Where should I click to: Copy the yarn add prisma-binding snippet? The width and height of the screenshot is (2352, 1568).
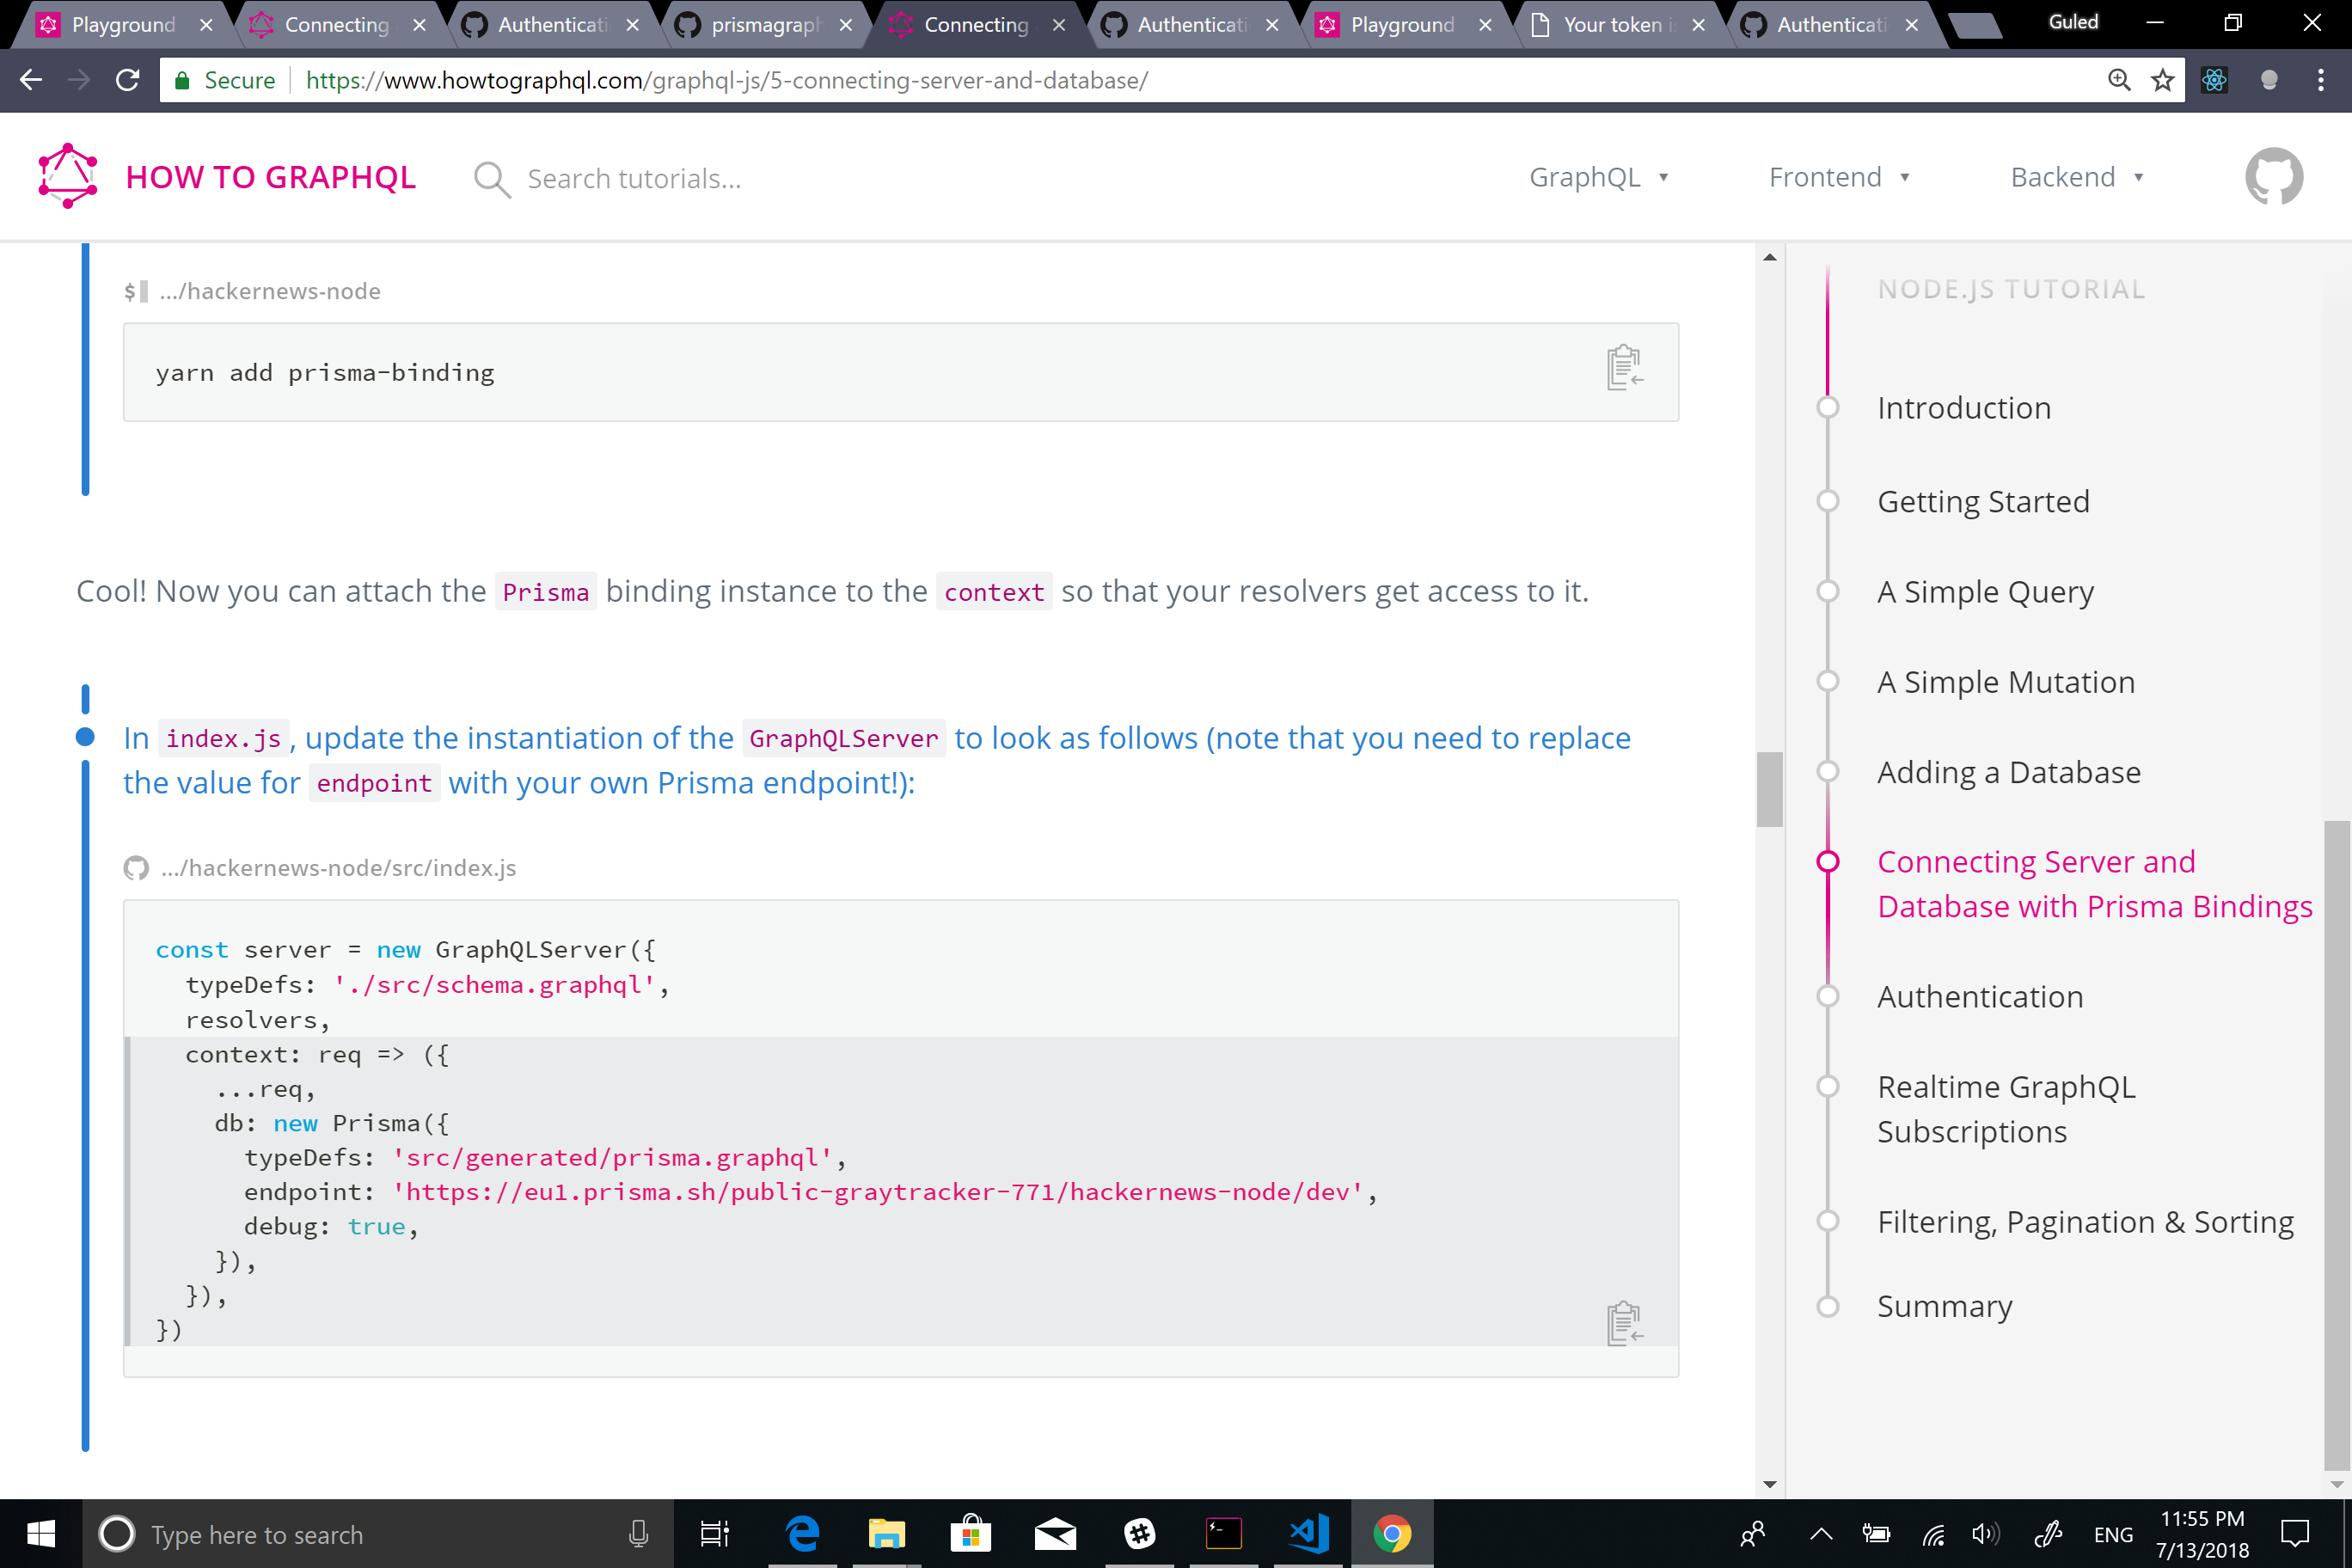[1623, 367]
